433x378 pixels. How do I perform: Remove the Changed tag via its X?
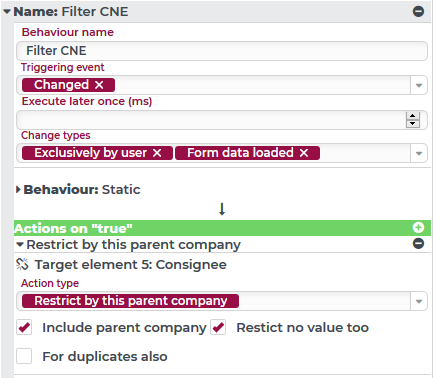(x=99, y=85)
